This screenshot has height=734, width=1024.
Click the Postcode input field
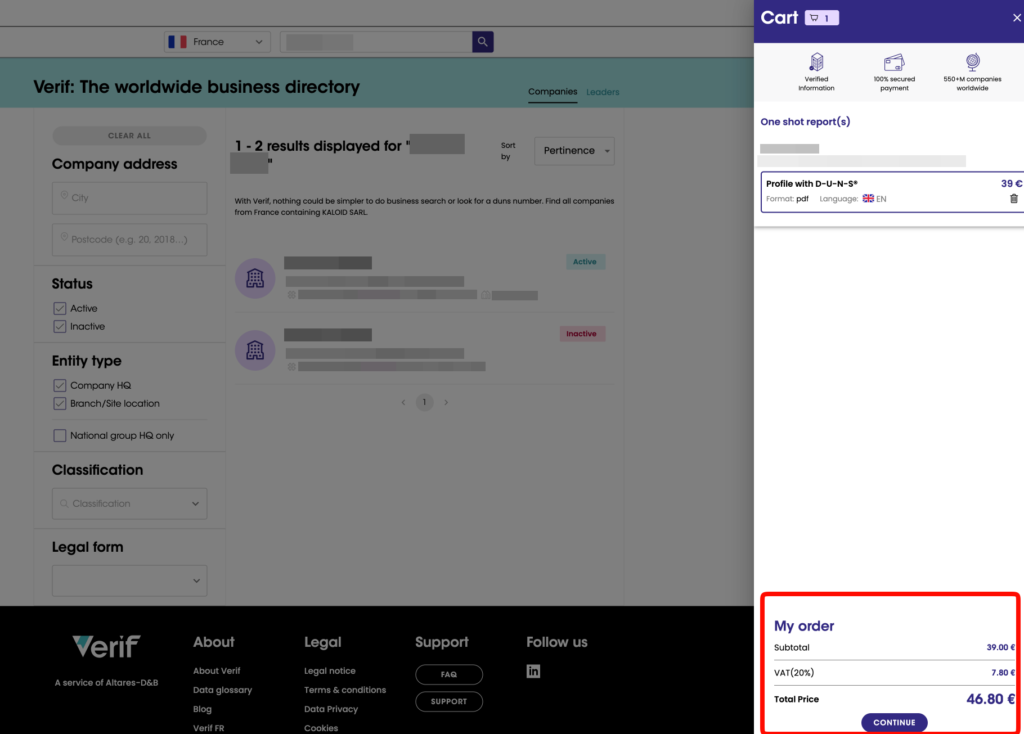pos(129,240)
